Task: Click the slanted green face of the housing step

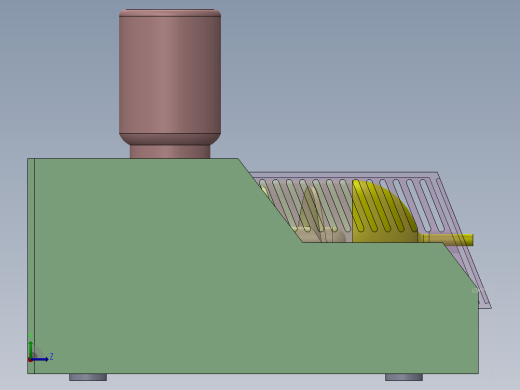Action: click(x=271, y=201)
